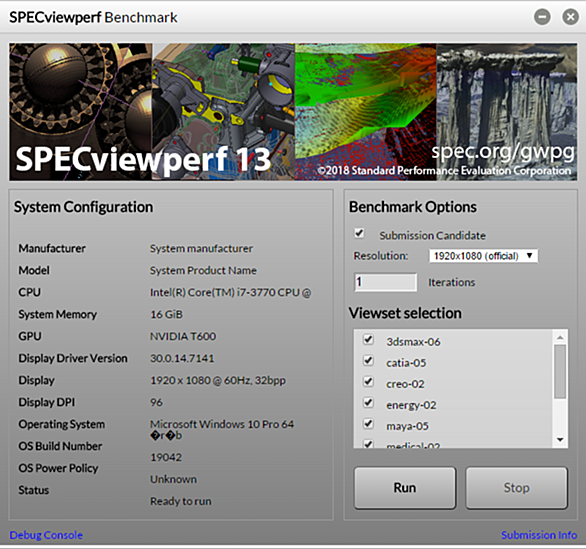Click the green terrain banner image
The width and height of the screenshot is (586, 549).
[x=366, y=112]
